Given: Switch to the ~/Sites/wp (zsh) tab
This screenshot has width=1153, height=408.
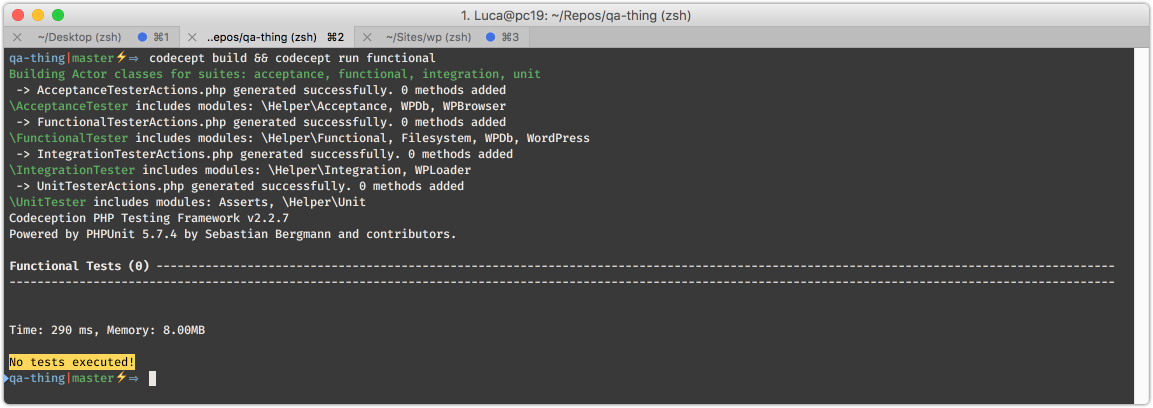Looking at the screenshot, I should [442, 37].
